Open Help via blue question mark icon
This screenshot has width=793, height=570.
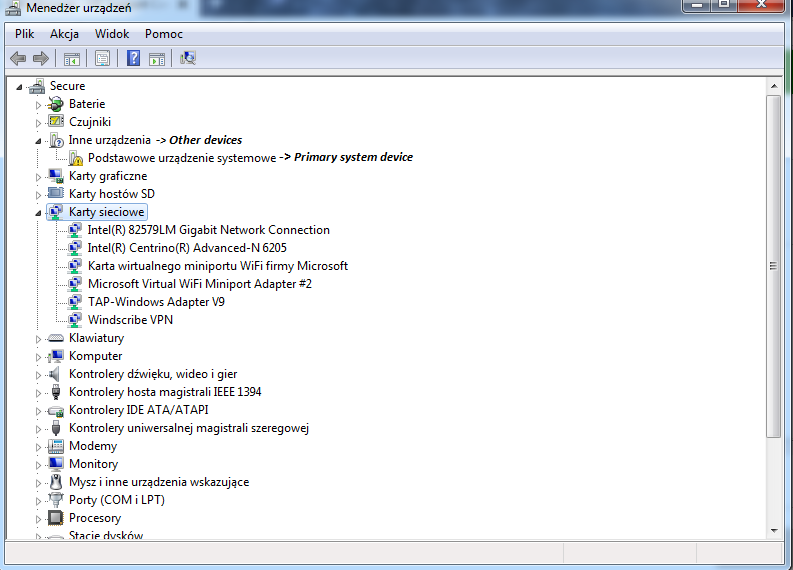click(133, 58)
